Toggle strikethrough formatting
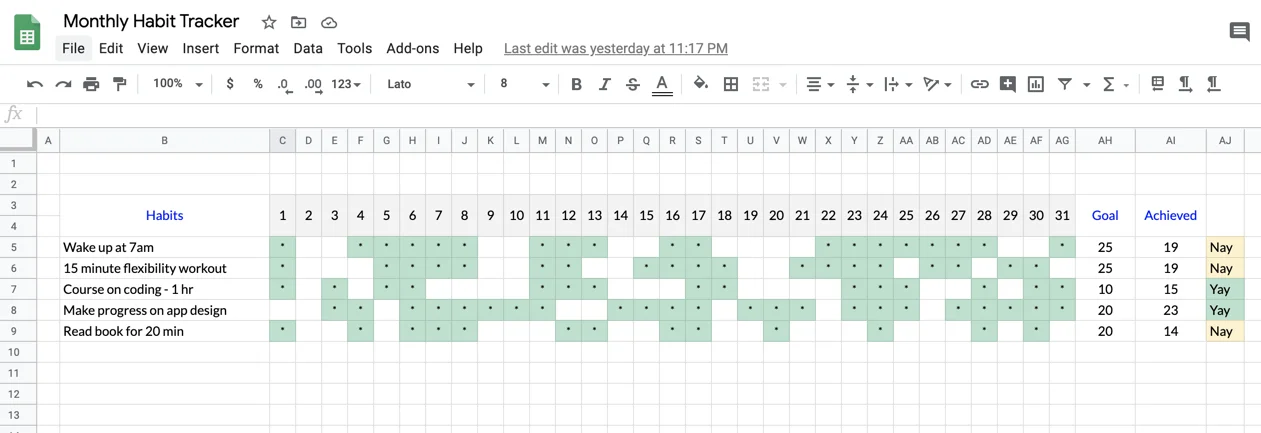The image size is (1261, 433). pos(632,84)
